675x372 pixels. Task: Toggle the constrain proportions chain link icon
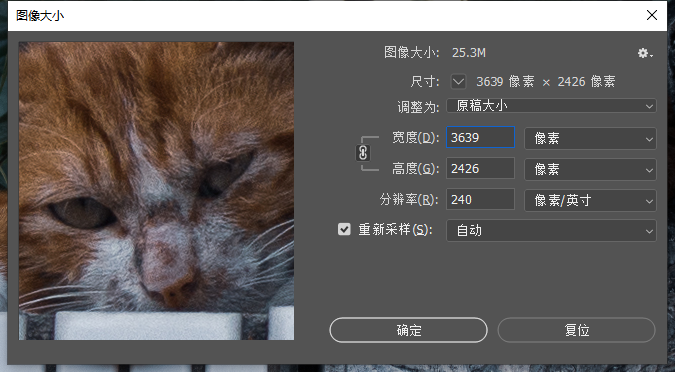(x=363, y=153)
